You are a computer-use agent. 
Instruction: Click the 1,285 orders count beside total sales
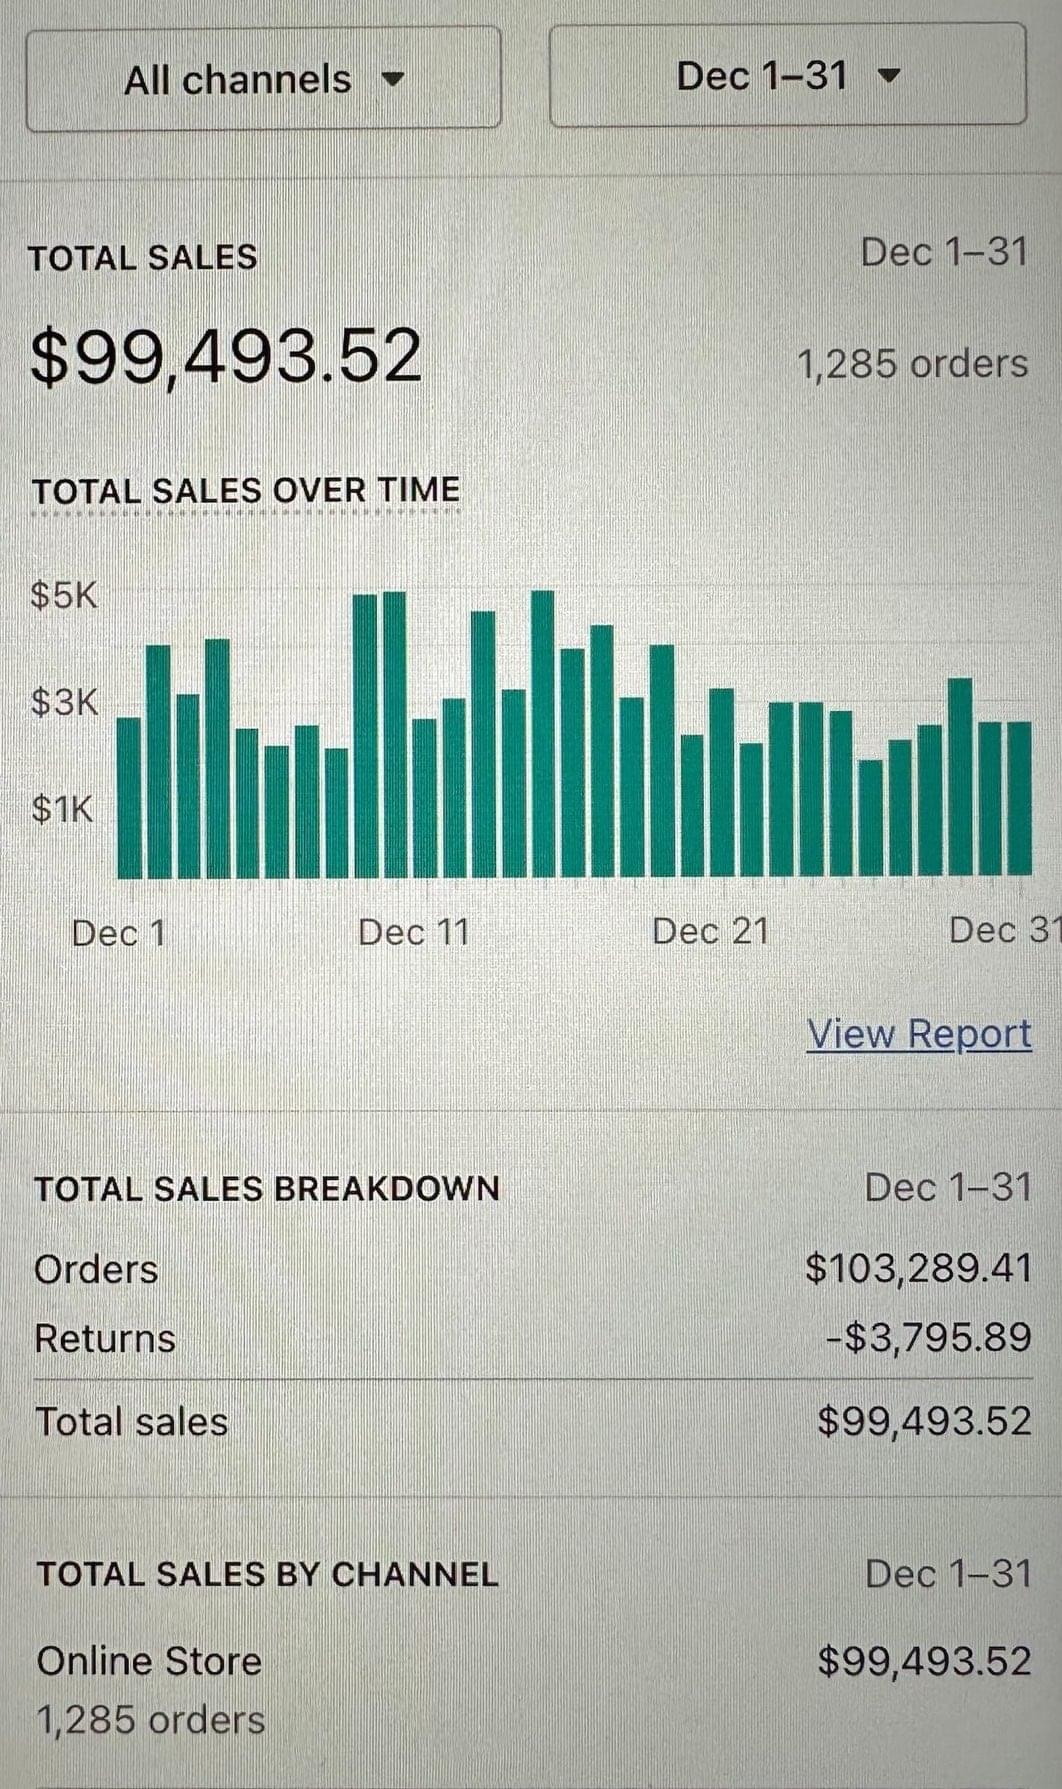[x=911, y=364]
